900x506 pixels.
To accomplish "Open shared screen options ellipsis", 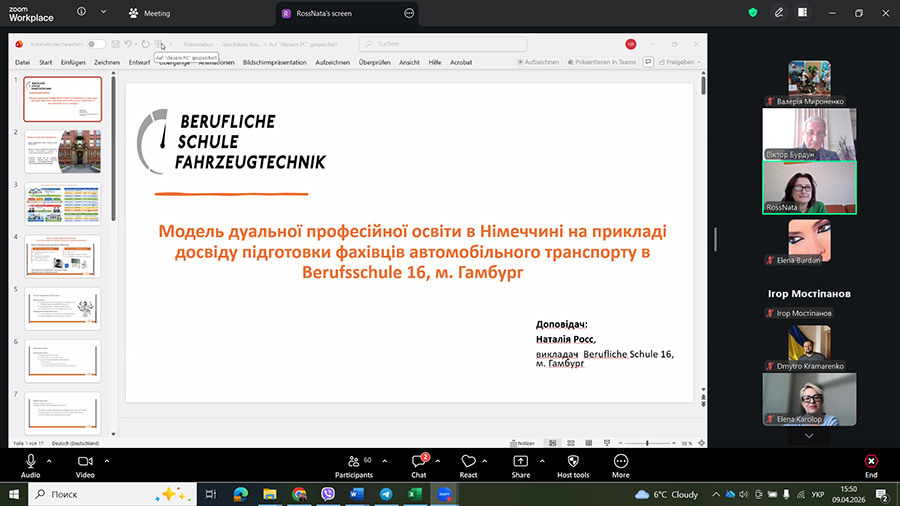I will click(409, 13).
